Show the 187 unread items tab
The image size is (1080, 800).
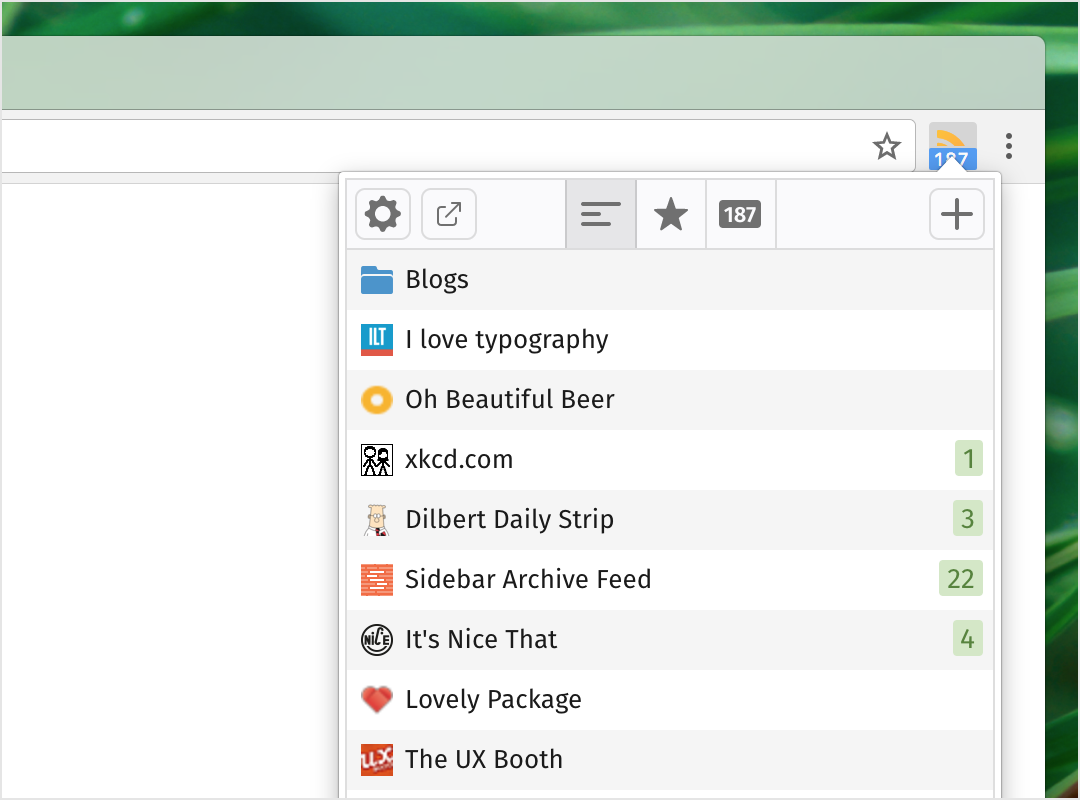(740, 214)
